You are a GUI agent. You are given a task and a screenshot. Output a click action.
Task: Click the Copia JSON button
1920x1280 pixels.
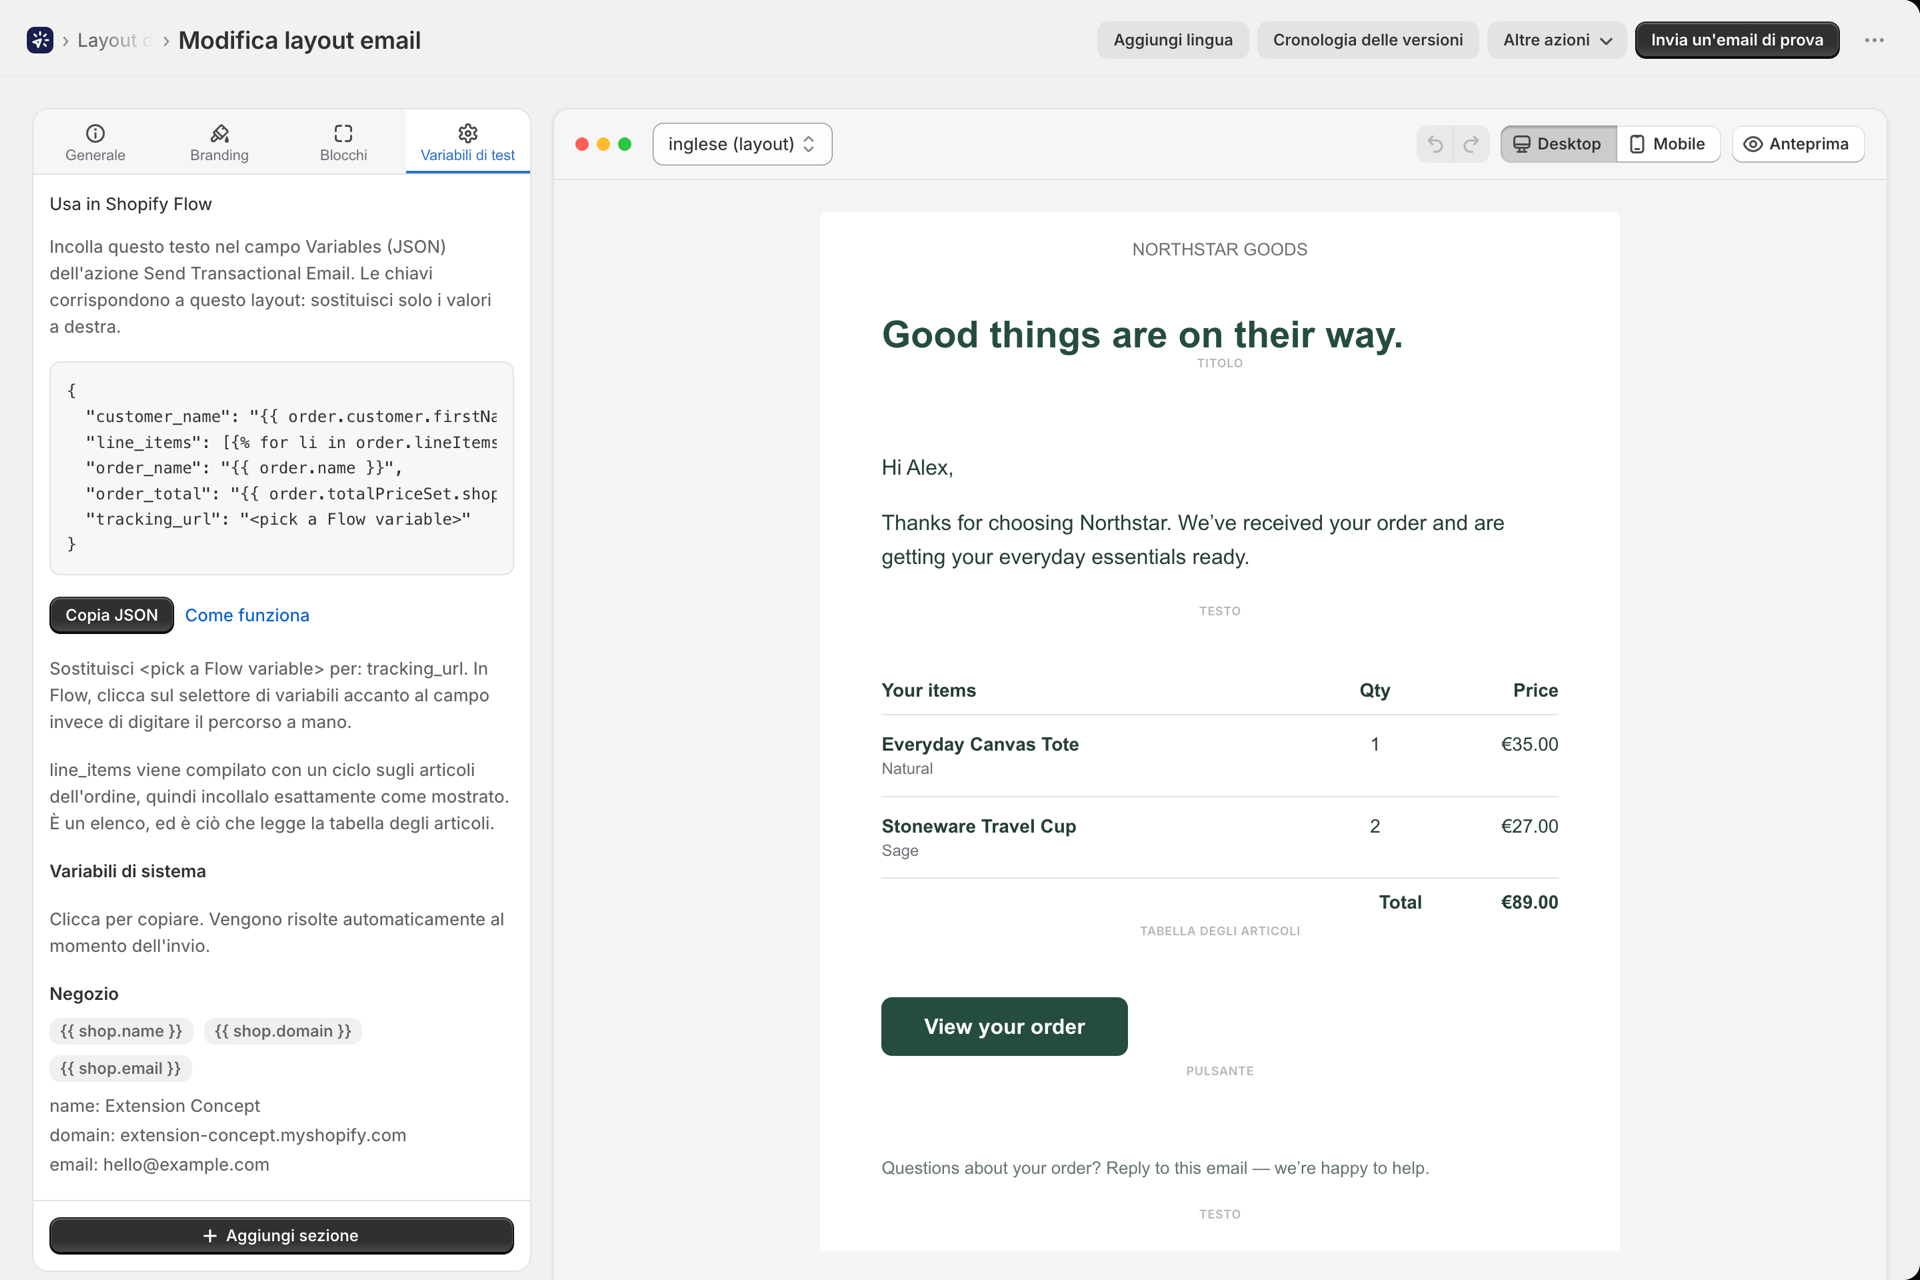pyautogui.click(x=111, y=615)
